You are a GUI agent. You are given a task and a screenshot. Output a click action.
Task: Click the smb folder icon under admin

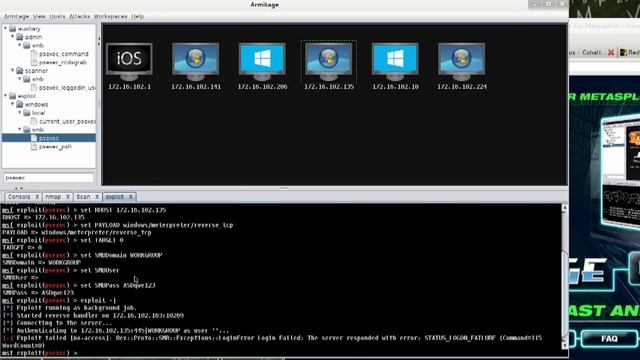[27, 45]
